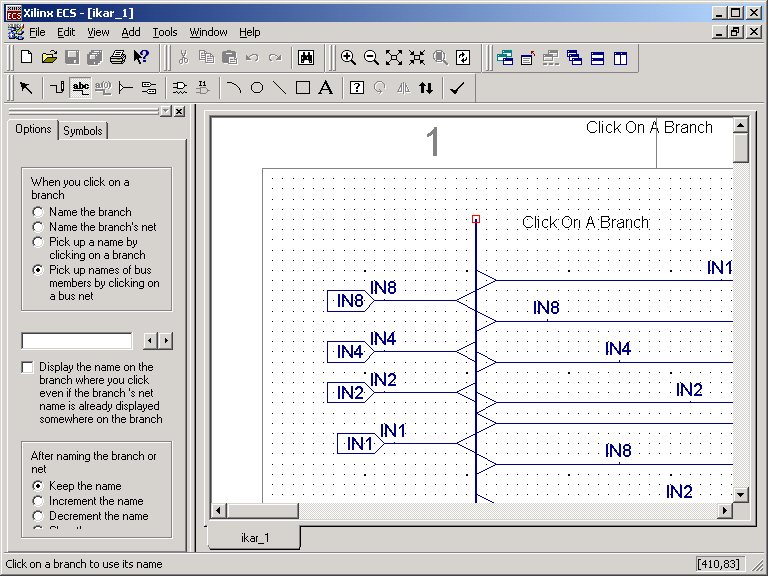Cascade the open windows
The width and height of the screenshot is (768, 576).
coord(575,58)
